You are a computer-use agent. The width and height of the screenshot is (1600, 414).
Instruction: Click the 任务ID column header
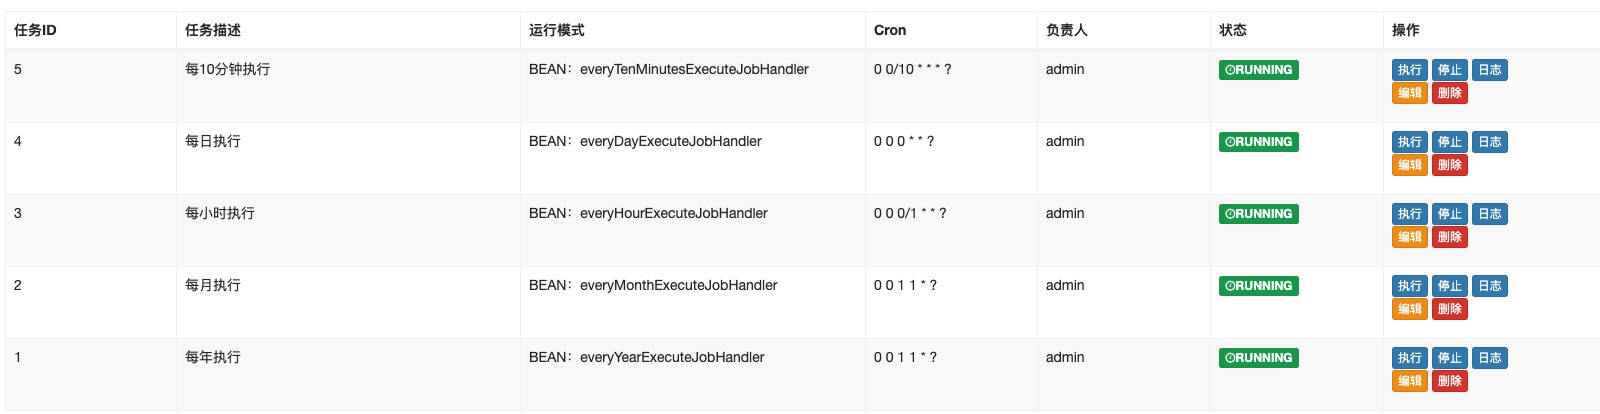click(x=35, y=30)
